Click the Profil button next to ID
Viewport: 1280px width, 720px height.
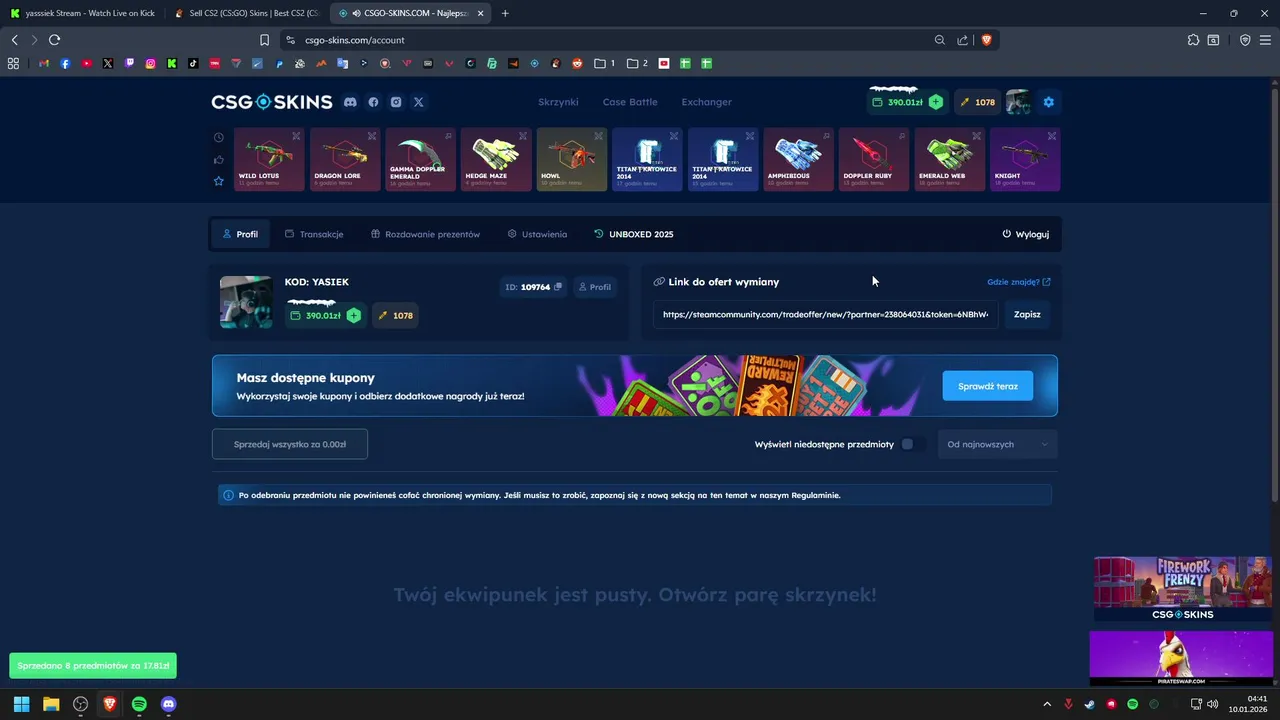pos(594,287)
